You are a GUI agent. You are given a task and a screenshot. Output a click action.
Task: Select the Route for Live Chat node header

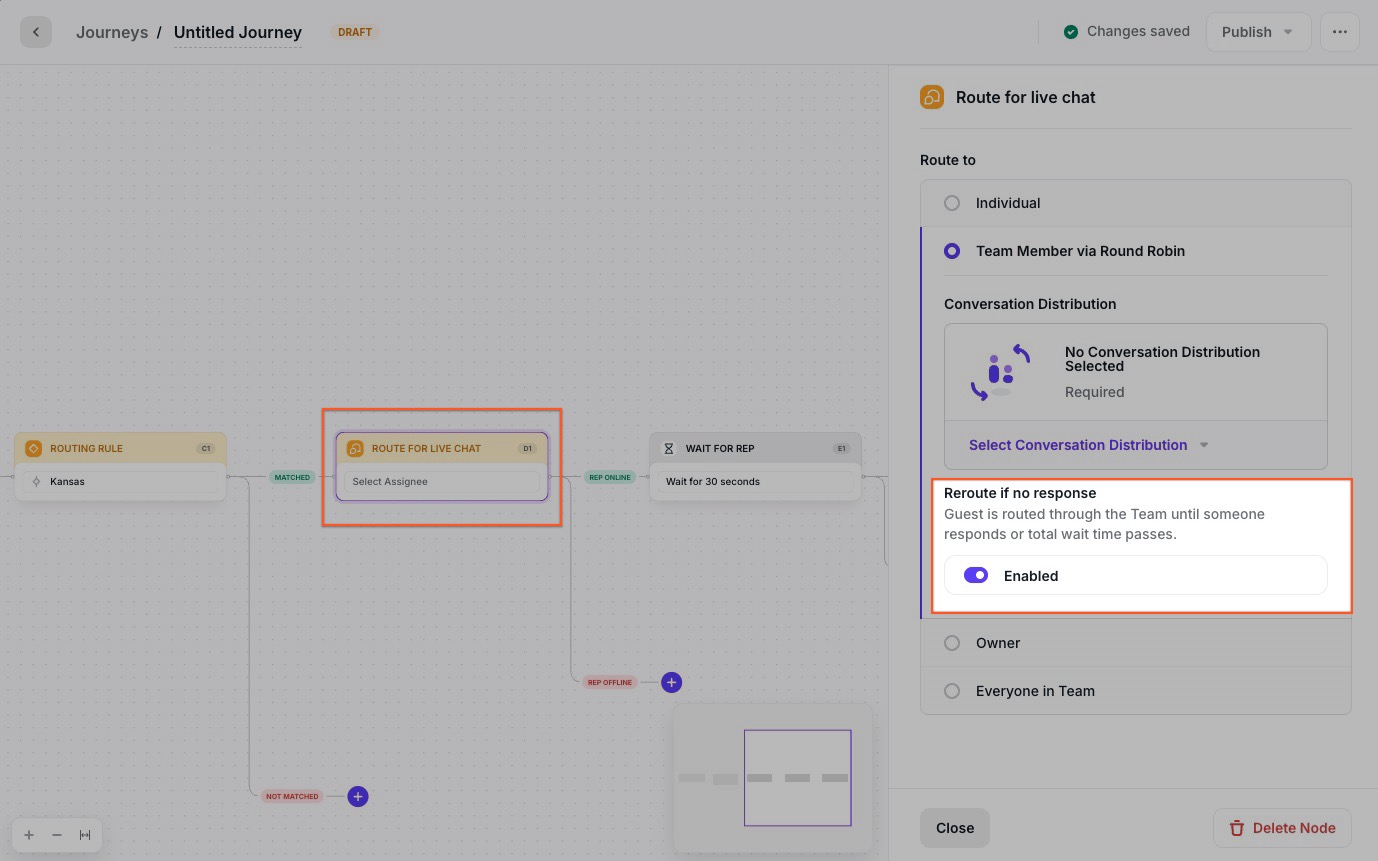(x=442, y=448)
